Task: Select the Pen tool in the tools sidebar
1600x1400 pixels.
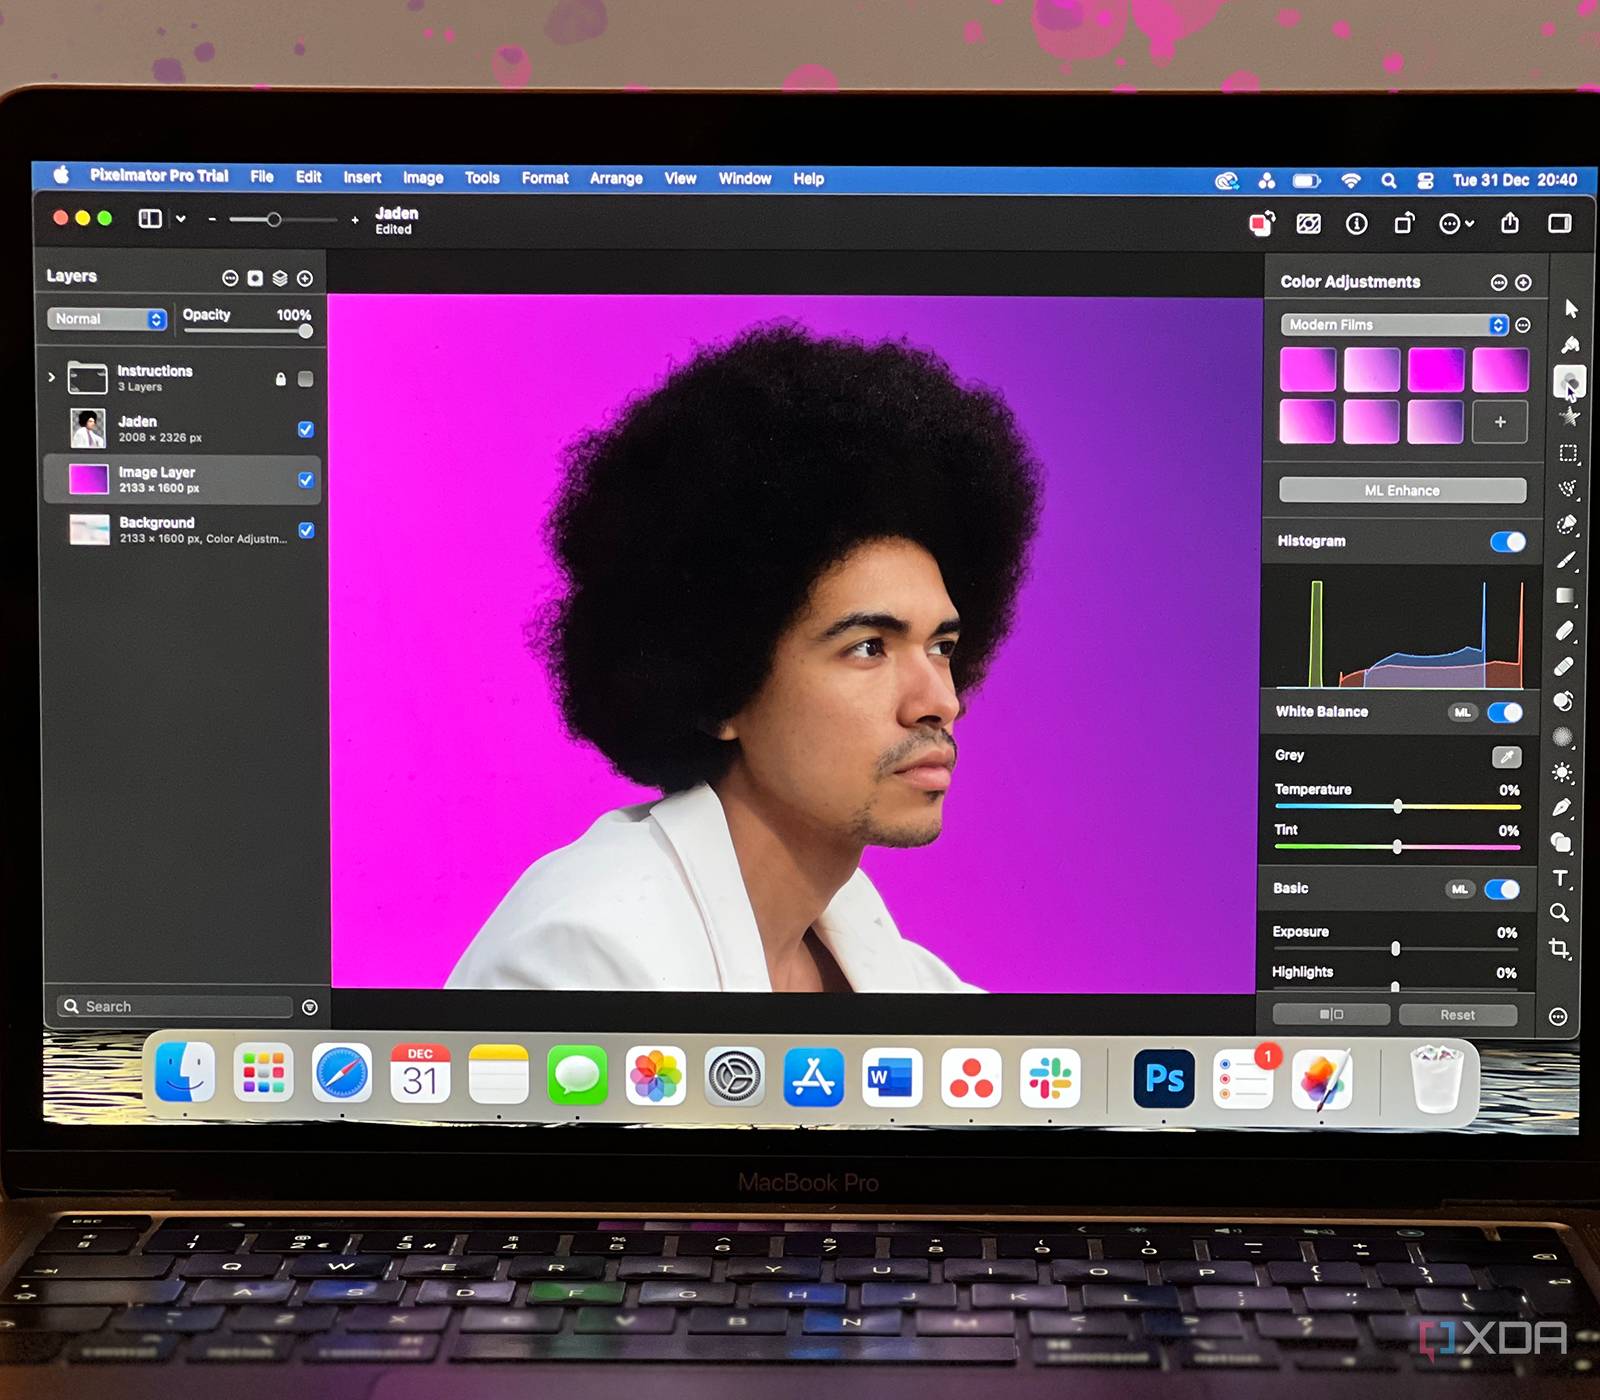Action: (x=1562, y=807)
